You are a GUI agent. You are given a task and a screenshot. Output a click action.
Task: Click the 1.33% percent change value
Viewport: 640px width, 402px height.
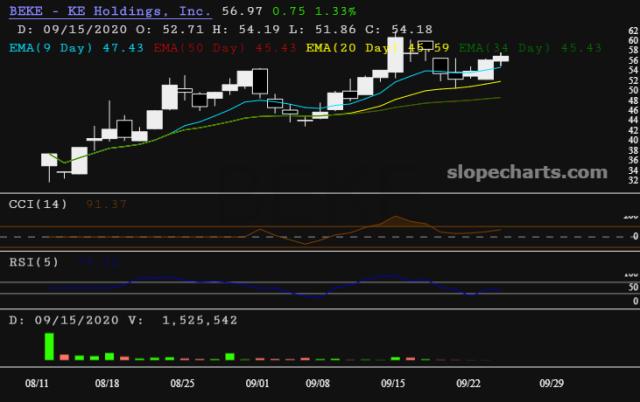tap(335, 11)
